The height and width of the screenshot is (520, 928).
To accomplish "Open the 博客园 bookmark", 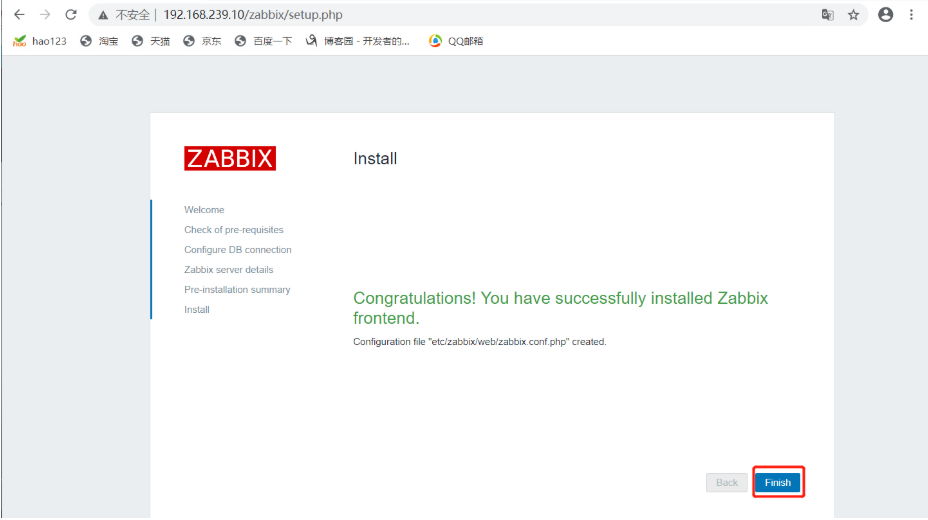I will click(x=357, y=41).
